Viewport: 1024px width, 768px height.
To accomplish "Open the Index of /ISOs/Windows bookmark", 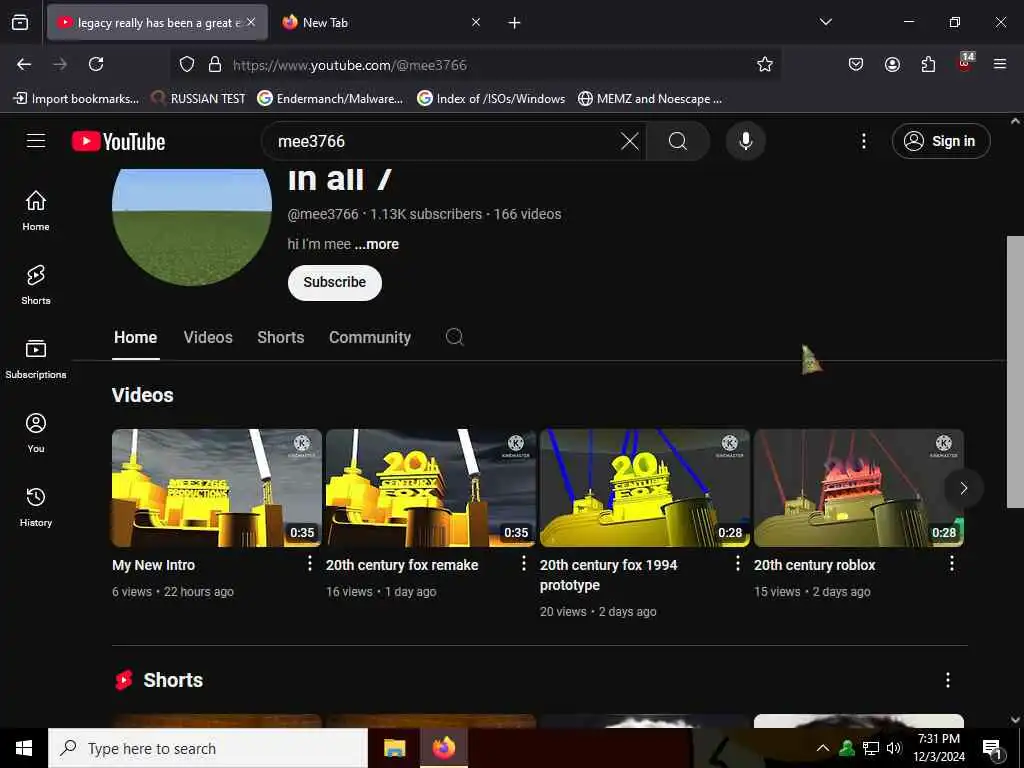I will click(491, 99).
